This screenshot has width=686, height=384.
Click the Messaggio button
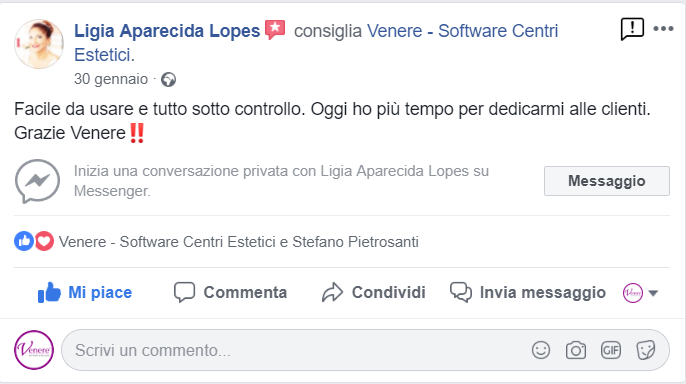607,181
